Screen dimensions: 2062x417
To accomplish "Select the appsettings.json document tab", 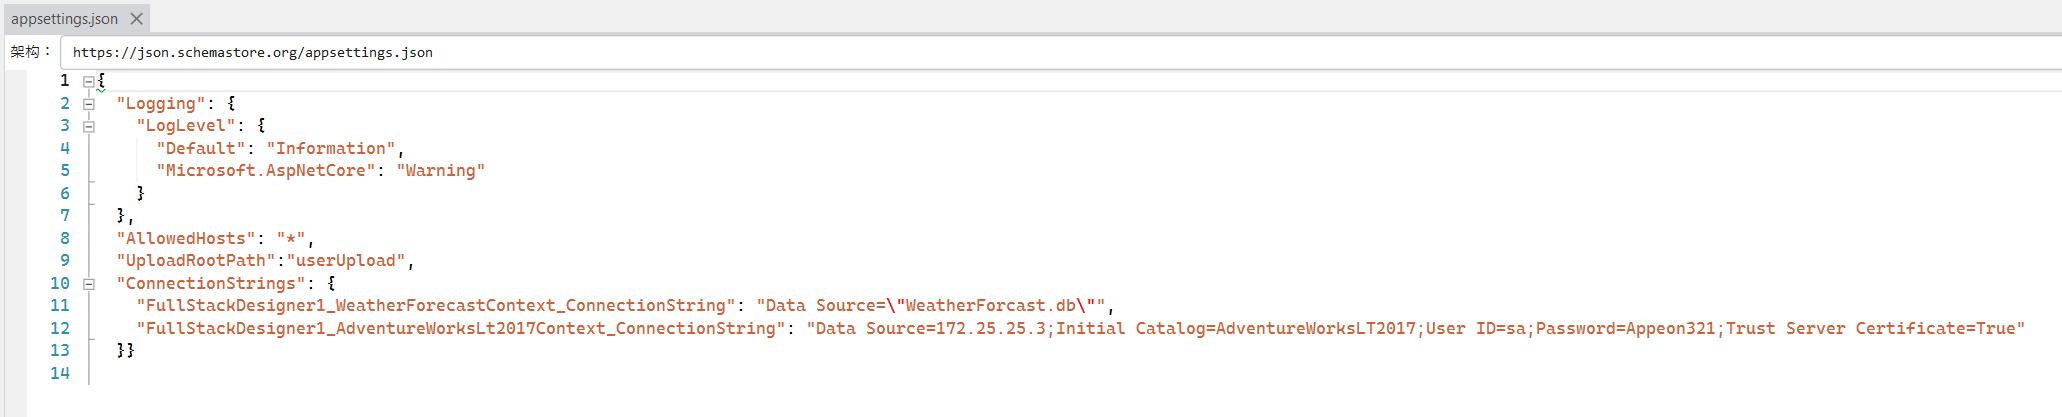I will coord(64,19).
